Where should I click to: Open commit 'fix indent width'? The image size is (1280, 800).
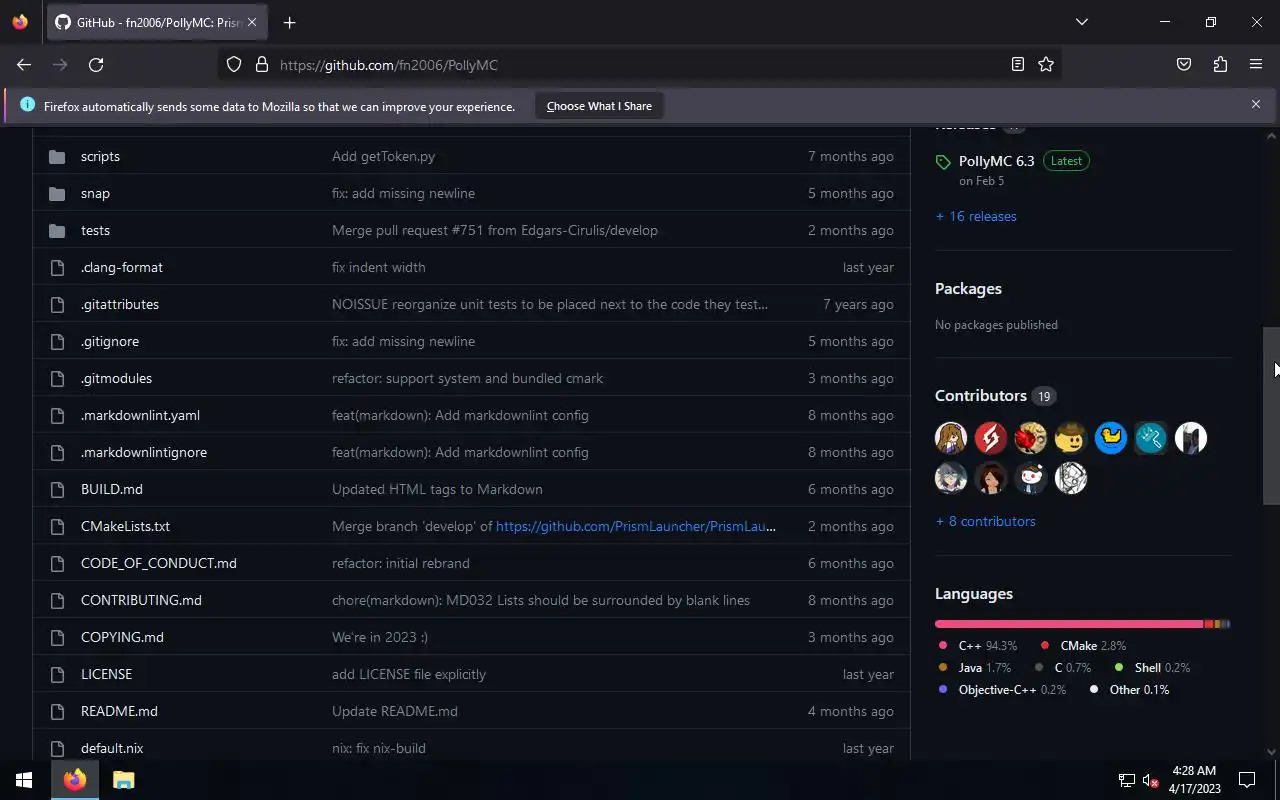(x=379, y=268)
